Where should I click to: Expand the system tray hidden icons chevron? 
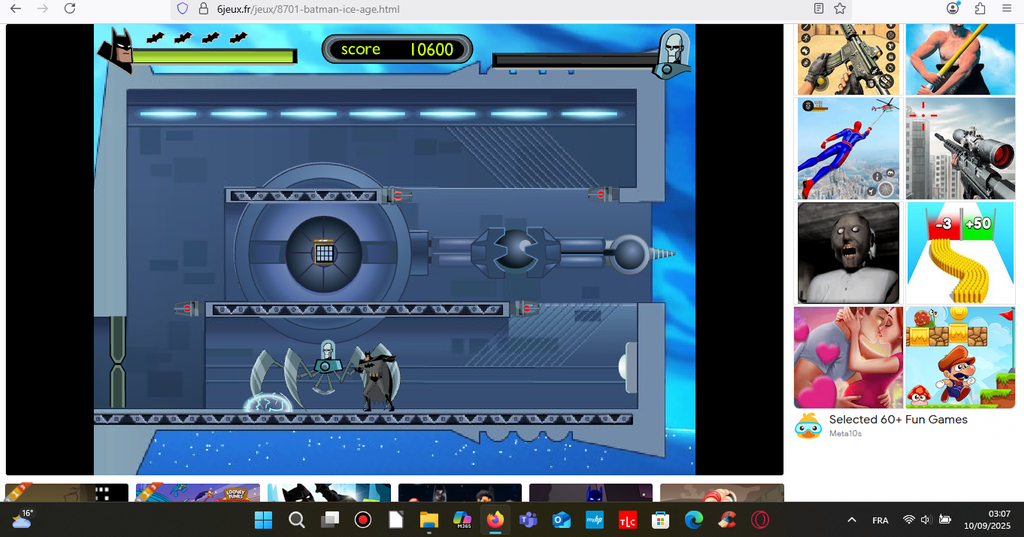(851, 520)
